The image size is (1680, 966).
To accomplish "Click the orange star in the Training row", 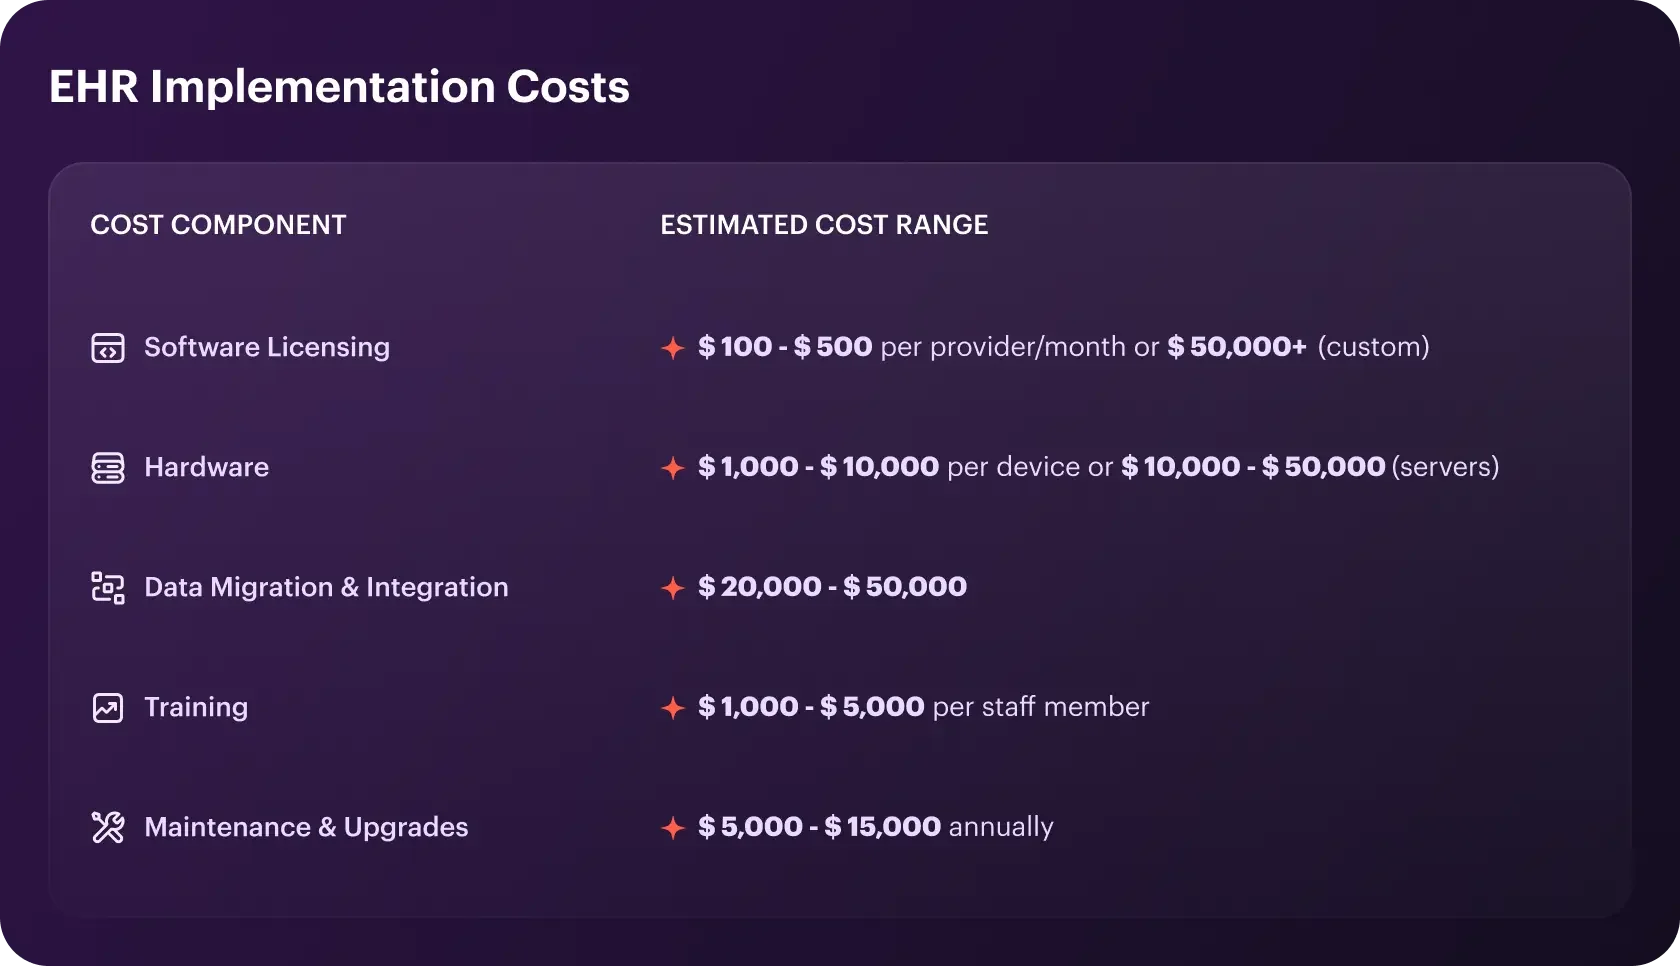I will pyautogui.click(x=673, y=708).
